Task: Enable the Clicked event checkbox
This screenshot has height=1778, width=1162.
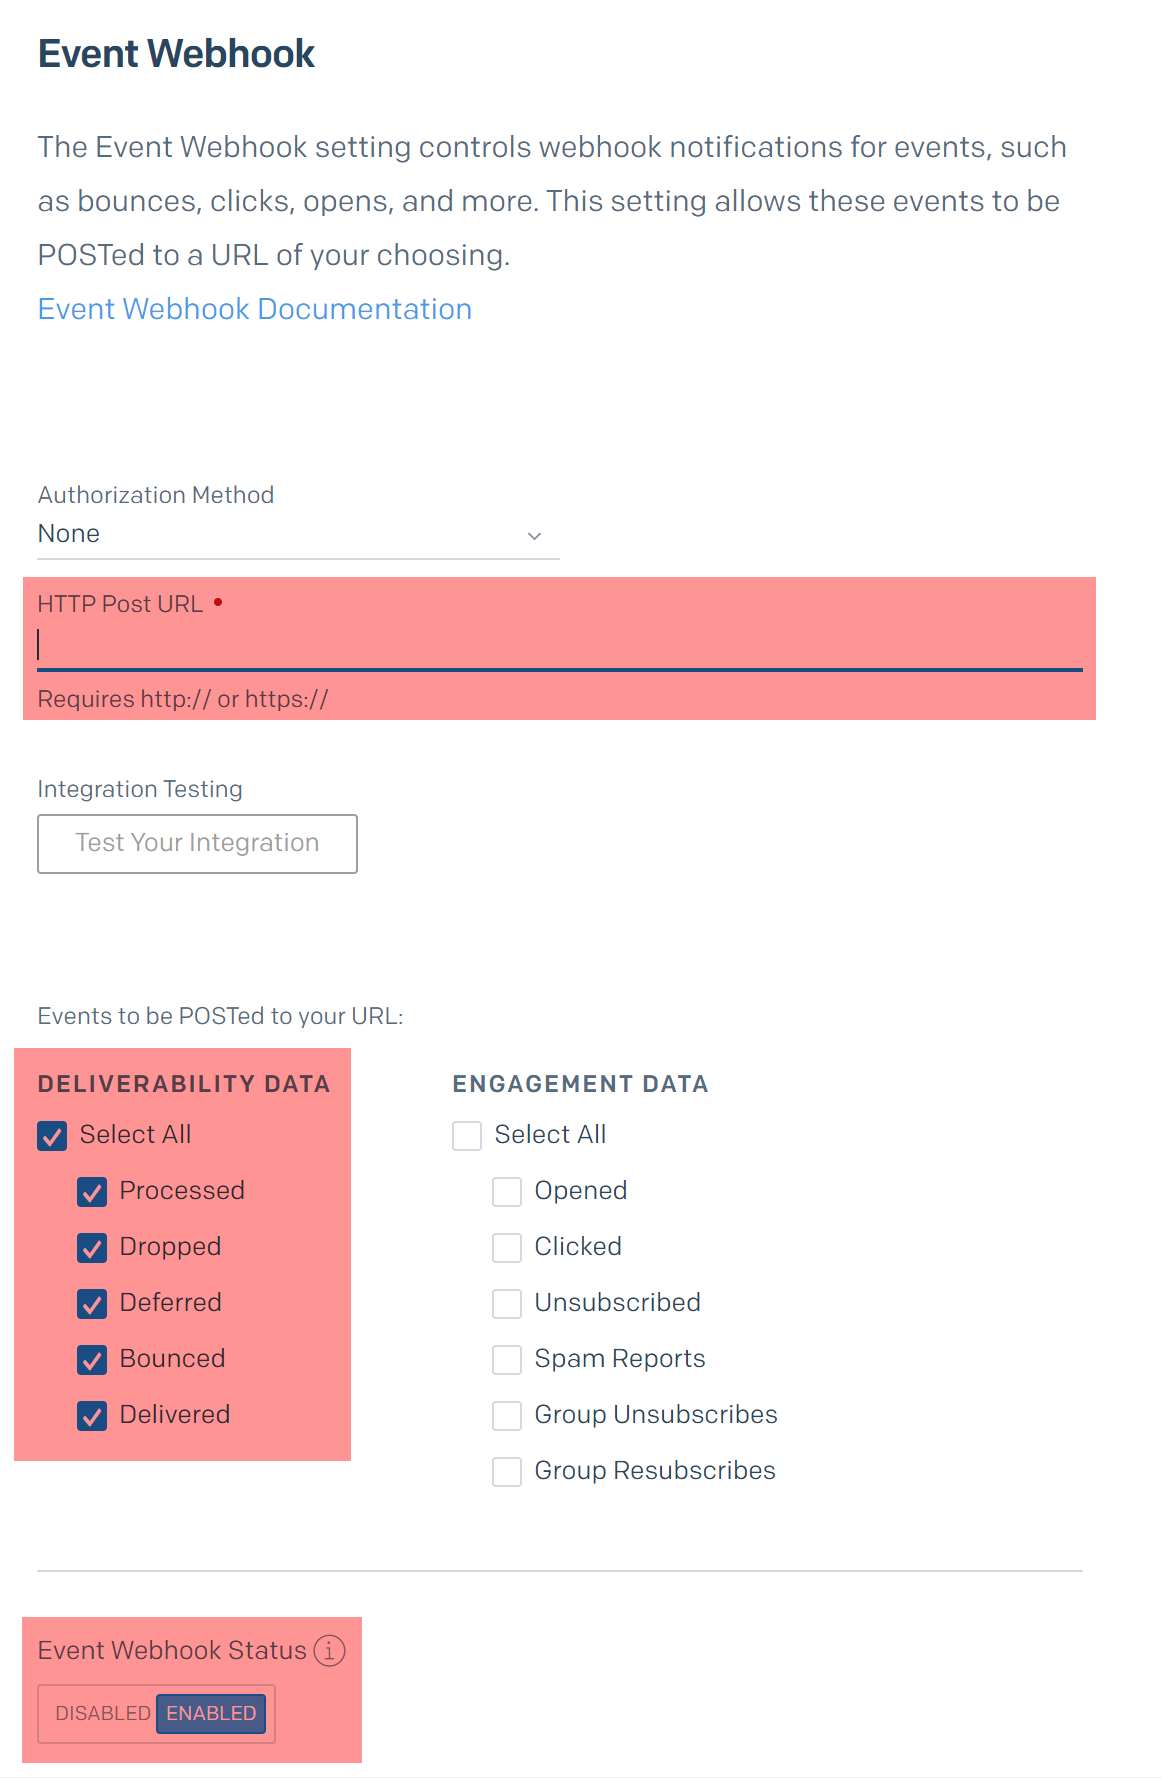Action: click(507, 1248)
